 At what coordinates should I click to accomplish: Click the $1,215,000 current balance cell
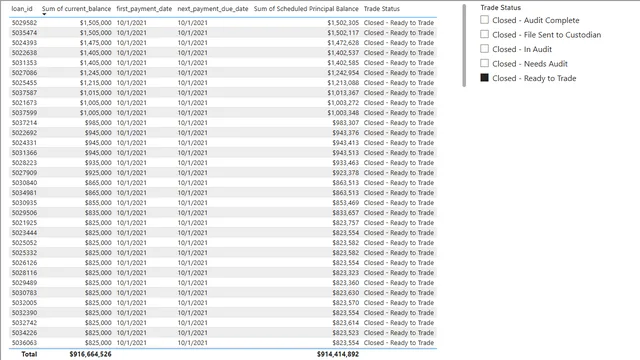click(x=96, y=83)
